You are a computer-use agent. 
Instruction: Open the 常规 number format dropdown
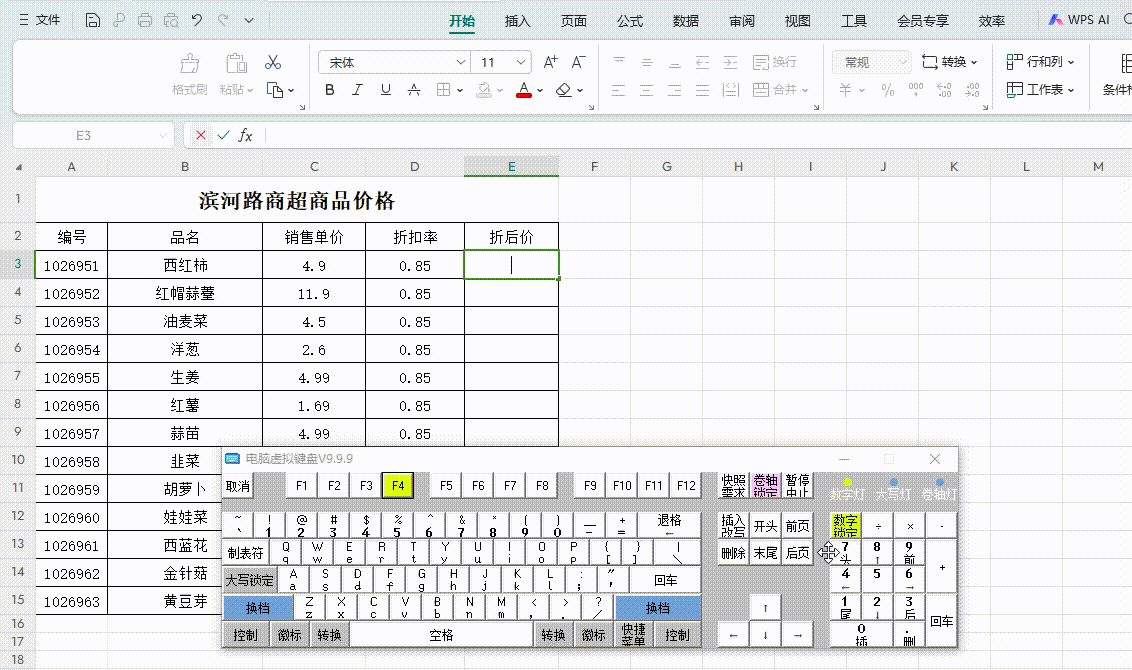tap(871, 63)
